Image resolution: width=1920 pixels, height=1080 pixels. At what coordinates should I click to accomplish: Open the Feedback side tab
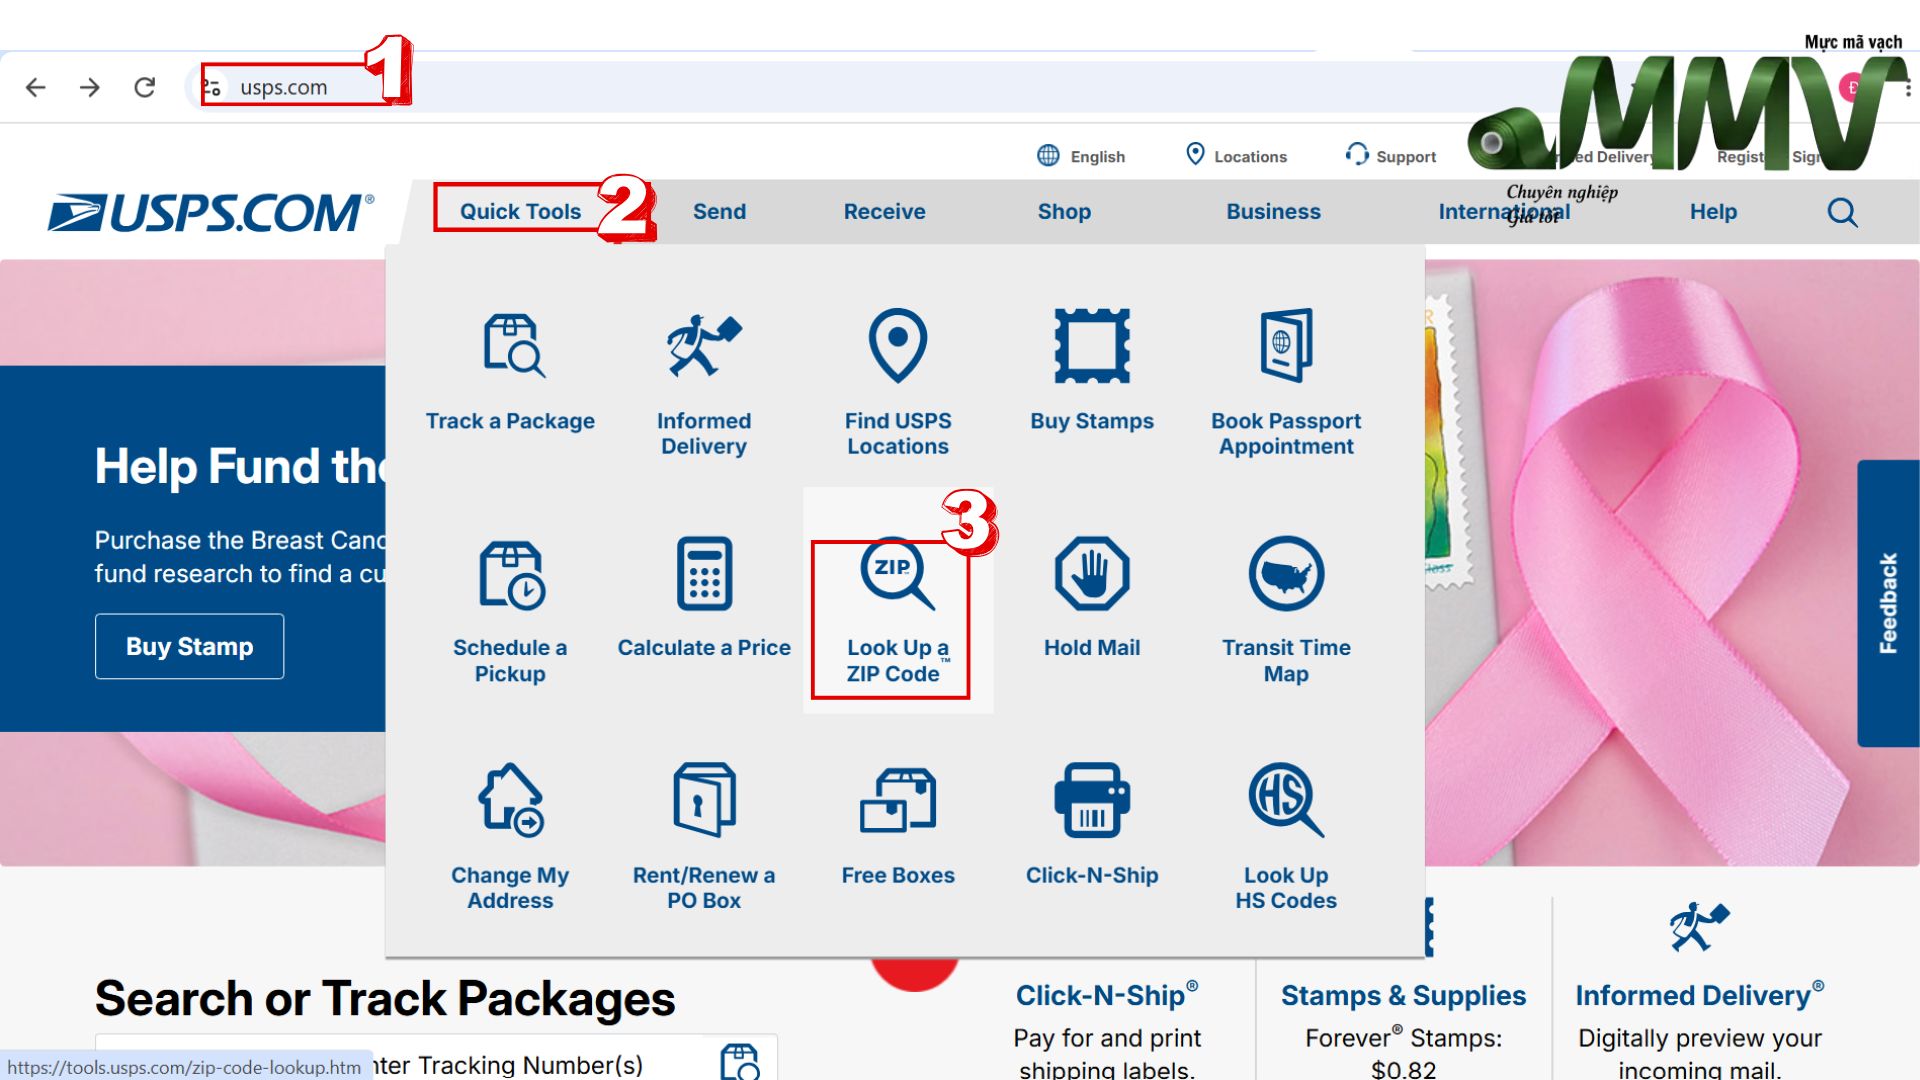click(x=1888, y=603)
